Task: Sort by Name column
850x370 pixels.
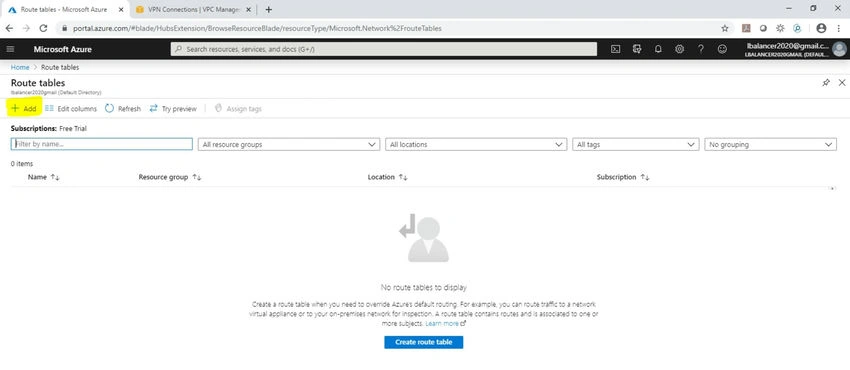Action: (43, 177)
